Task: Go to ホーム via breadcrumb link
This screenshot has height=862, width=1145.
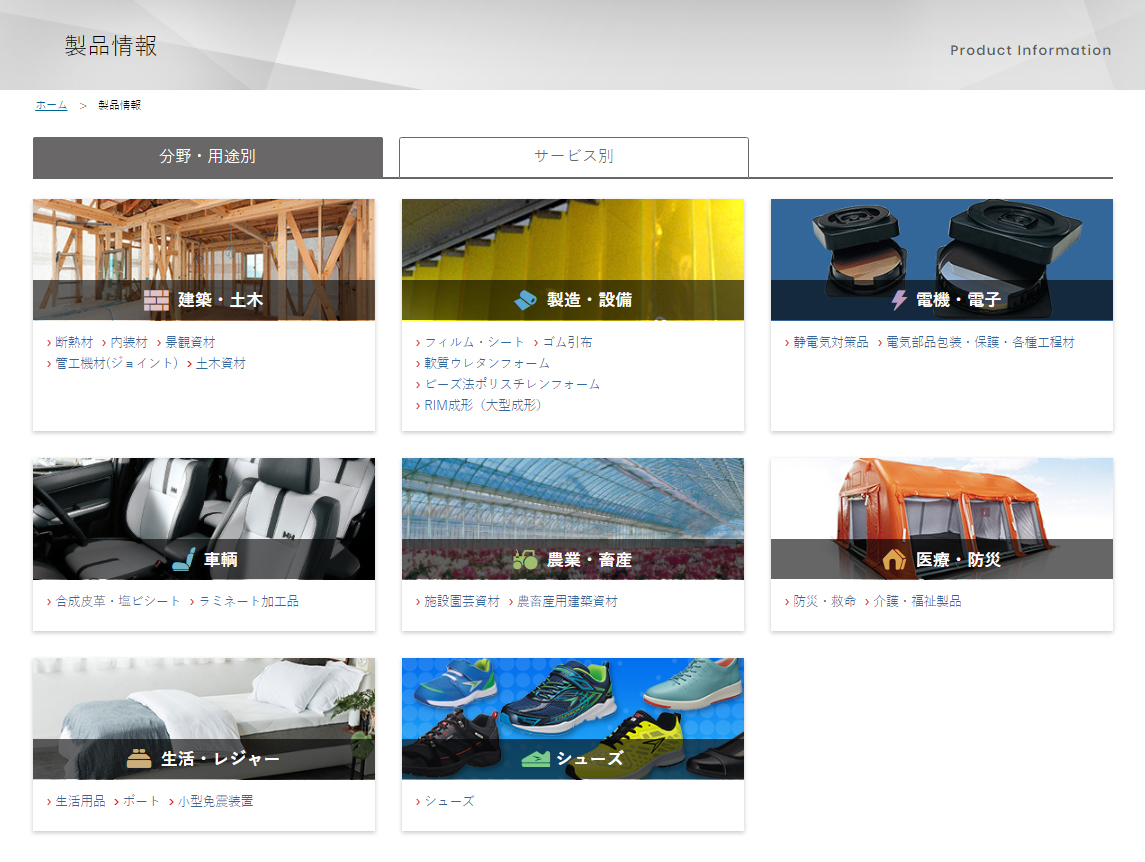Action: click(x=51, y=105)
